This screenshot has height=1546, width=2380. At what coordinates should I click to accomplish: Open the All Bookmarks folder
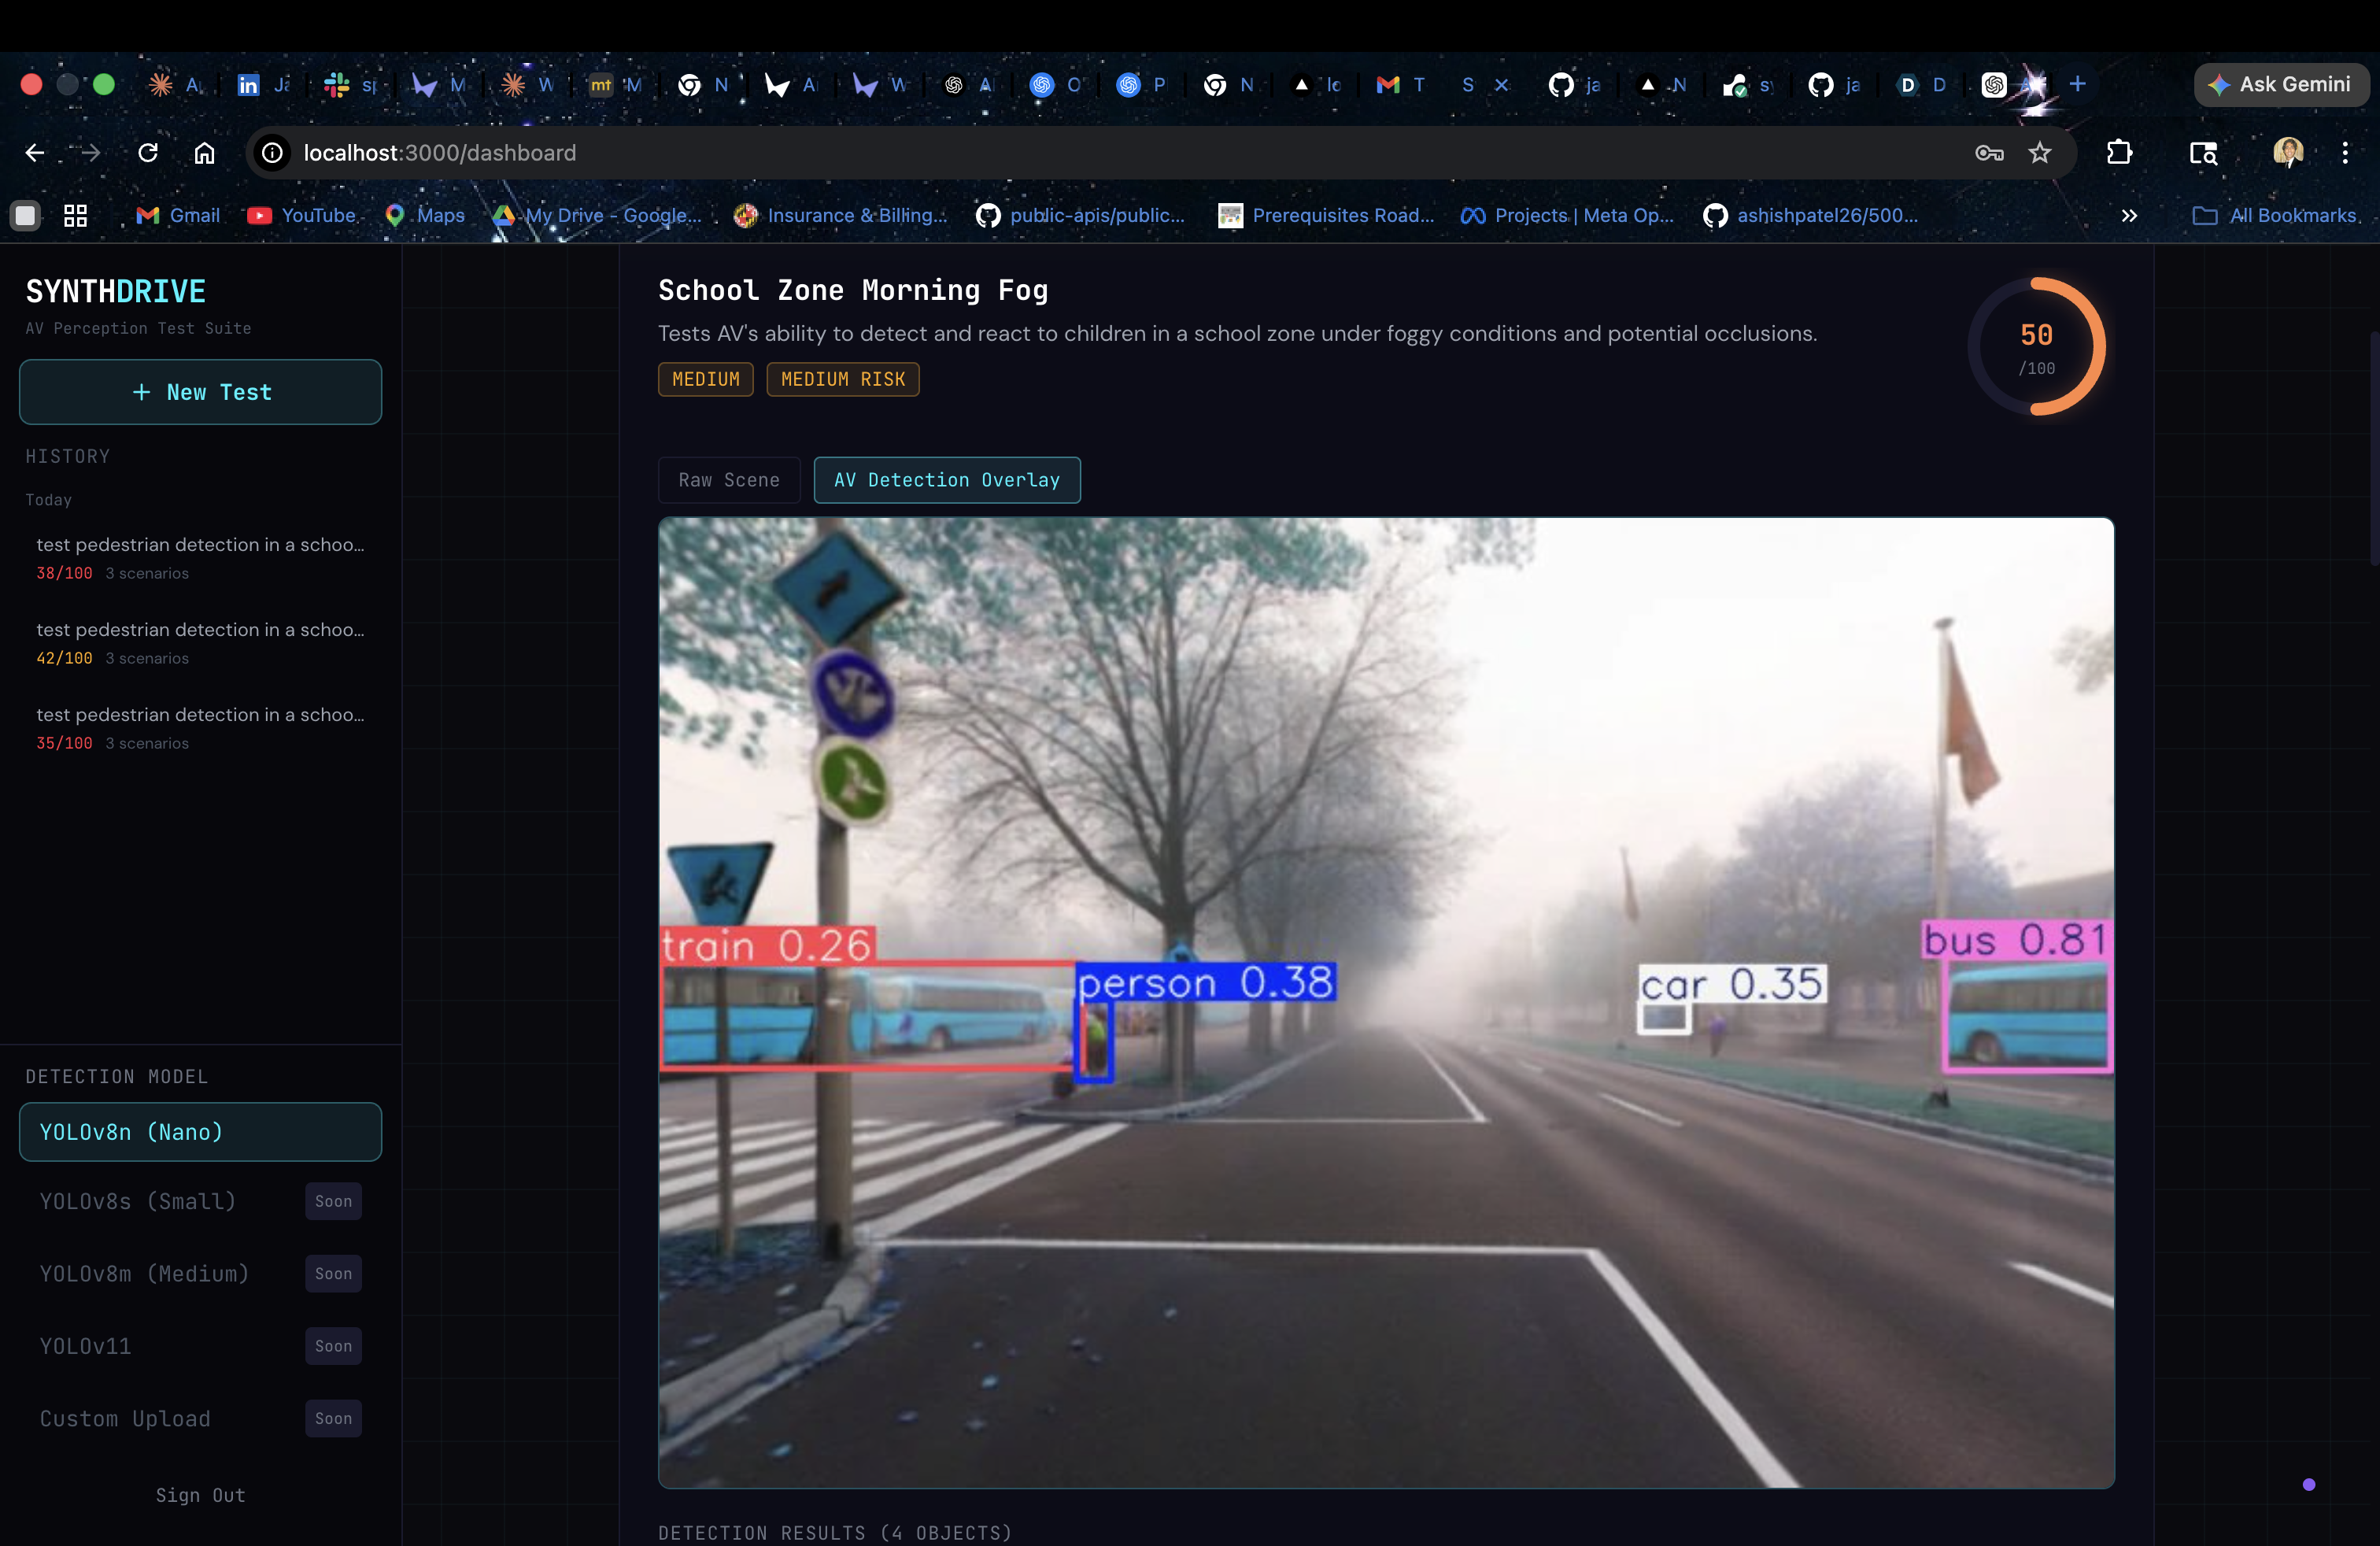pyautogui.click(x=2274, y=215)
